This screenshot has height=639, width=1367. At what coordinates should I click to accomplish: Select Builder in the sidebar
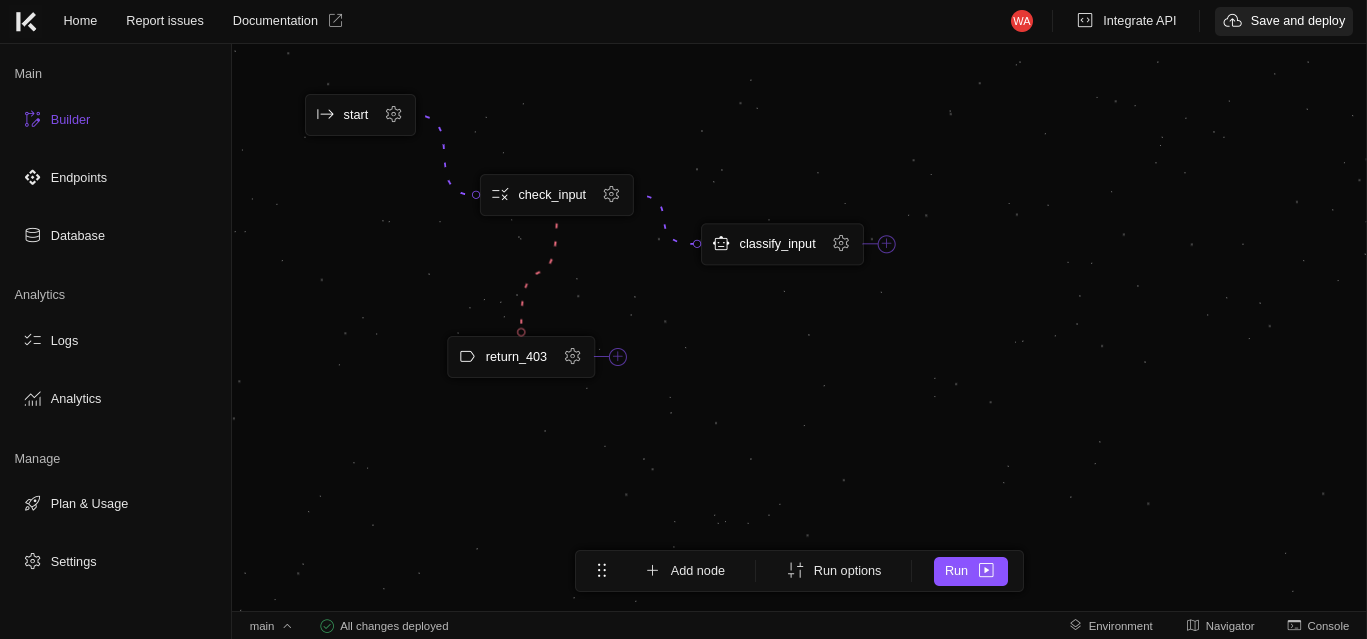[x=70, y=120]
